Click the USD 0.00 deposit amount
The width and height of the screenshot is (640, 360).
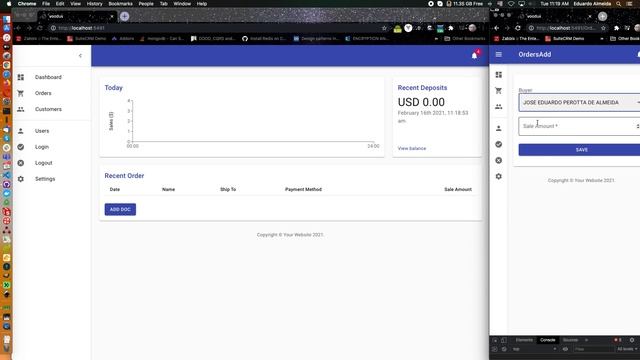(421, 102)
